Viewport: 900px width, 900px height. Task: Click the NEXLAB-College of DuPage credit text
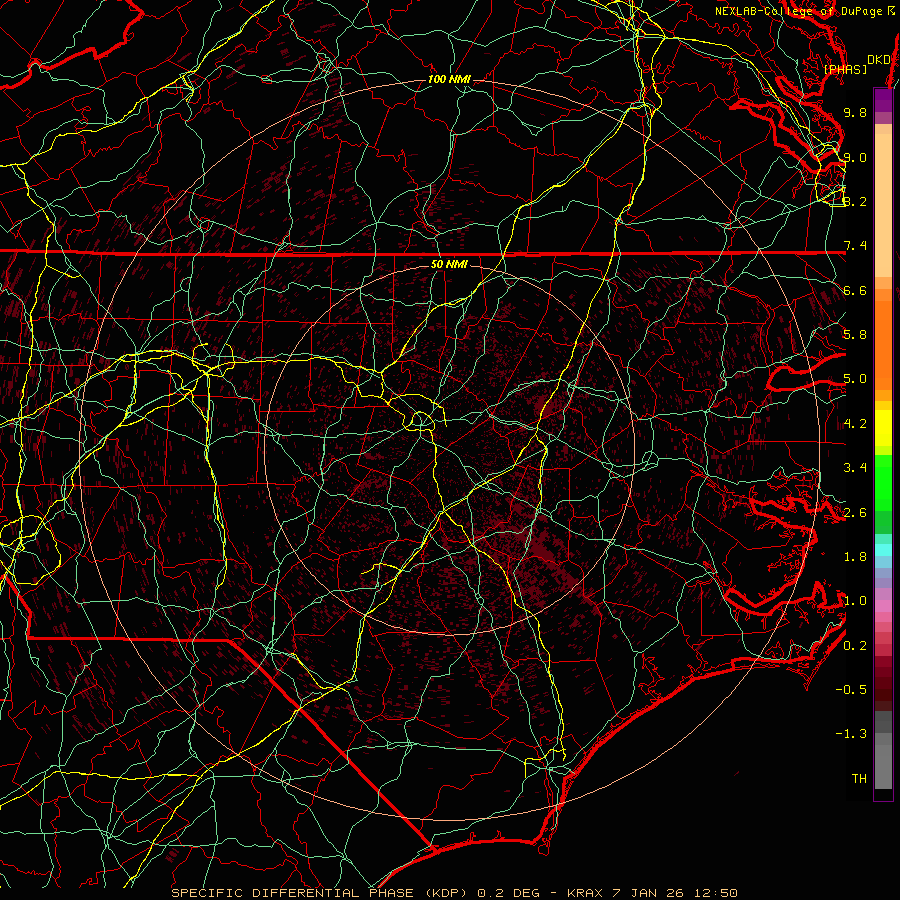pos(799,11)
